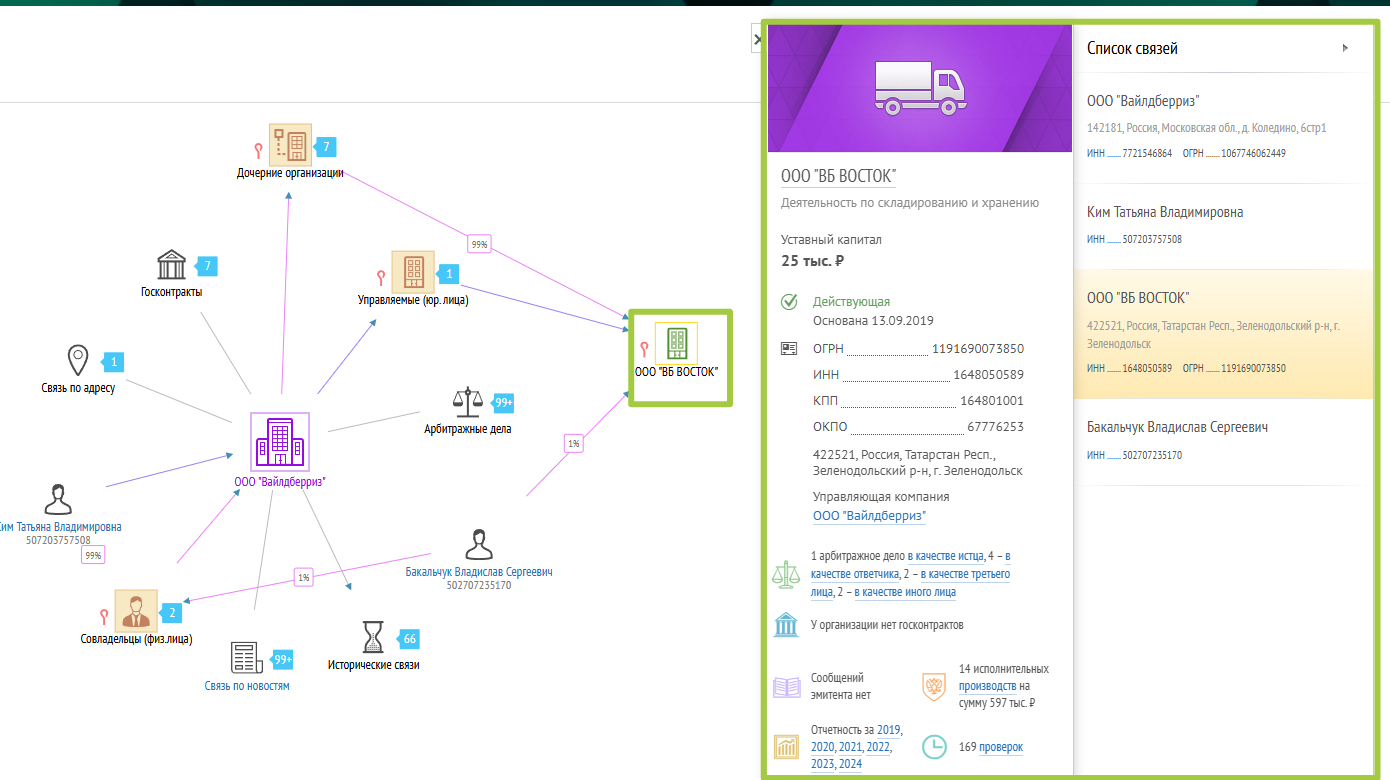Click the green scales icon by arbitration summary
The width and height of the screenshot is (1390, 780).
786,574
